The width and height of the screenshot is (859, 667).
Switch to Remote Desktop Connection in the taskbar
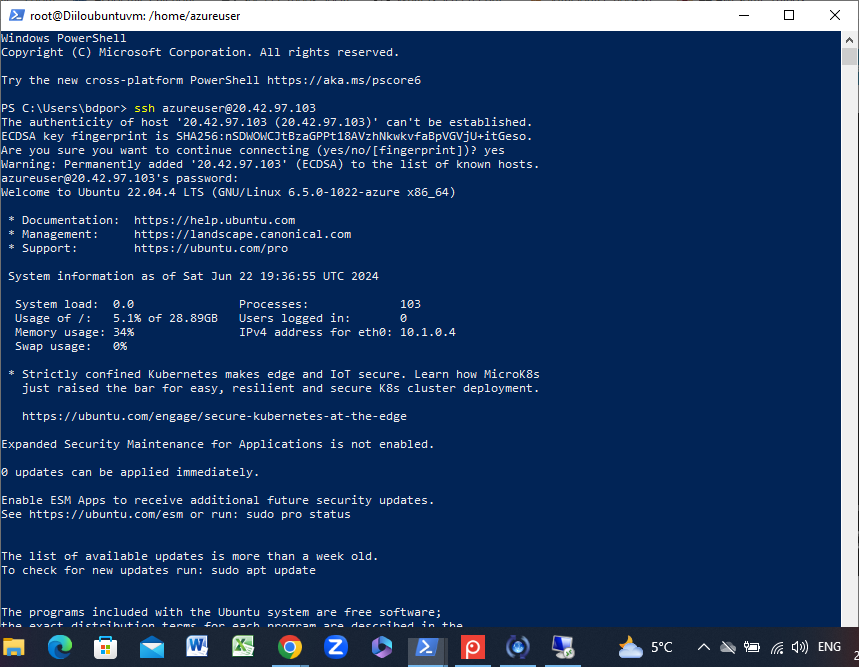[x=563, y=647]
